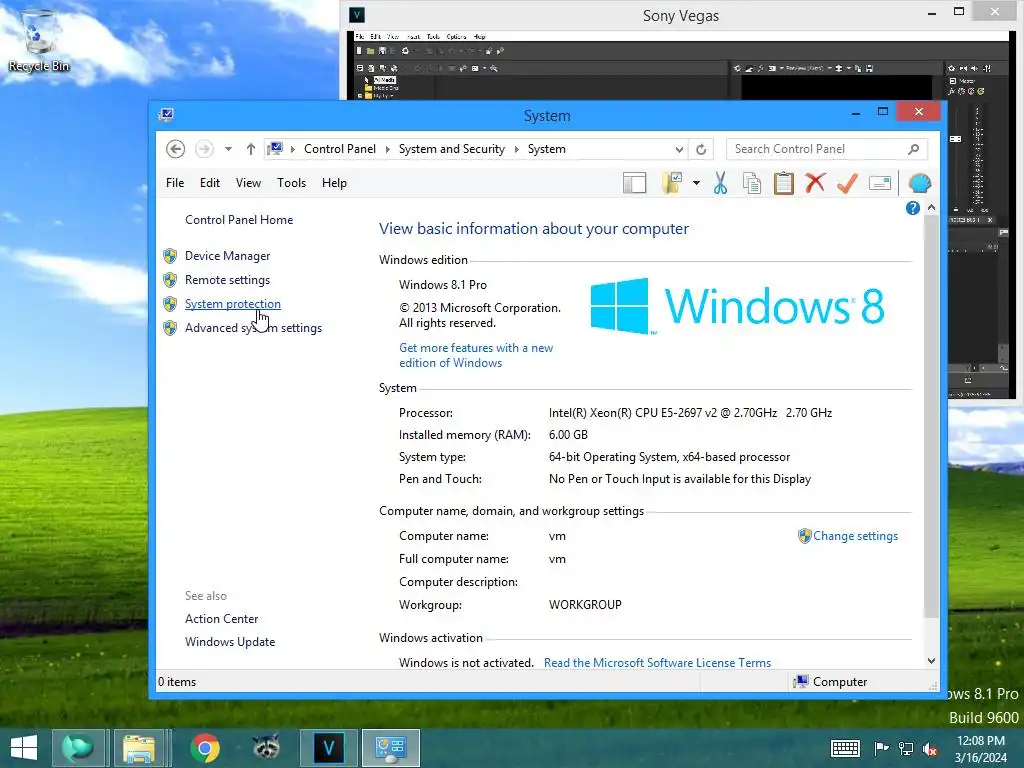Viewport: 1024px width, 768px height.
Task: Open the View menu in System window
Action: 248,183
